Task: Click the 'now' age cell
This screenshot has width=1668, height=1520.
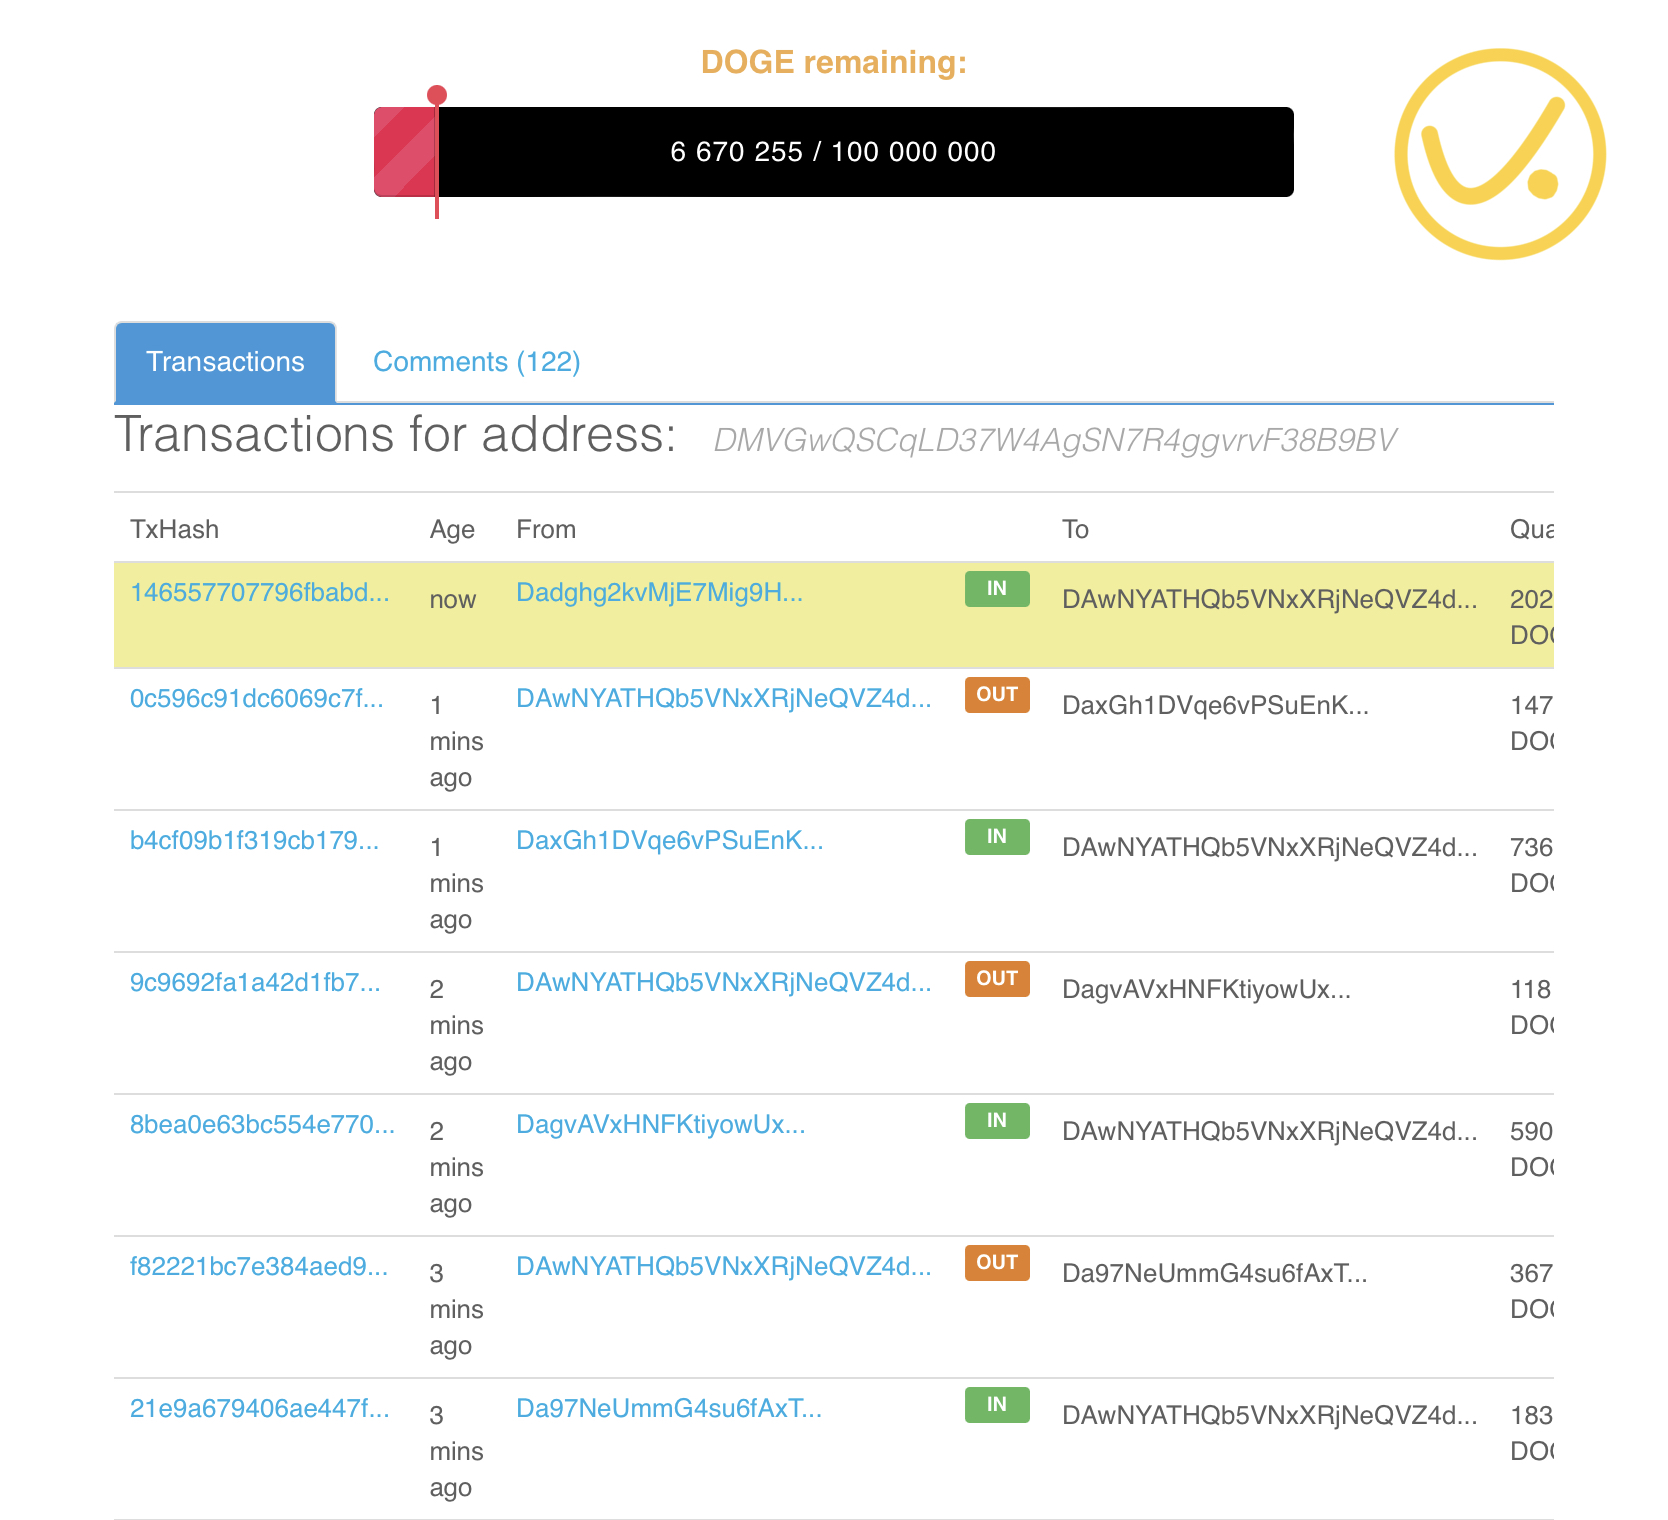Action: (453, 599)
